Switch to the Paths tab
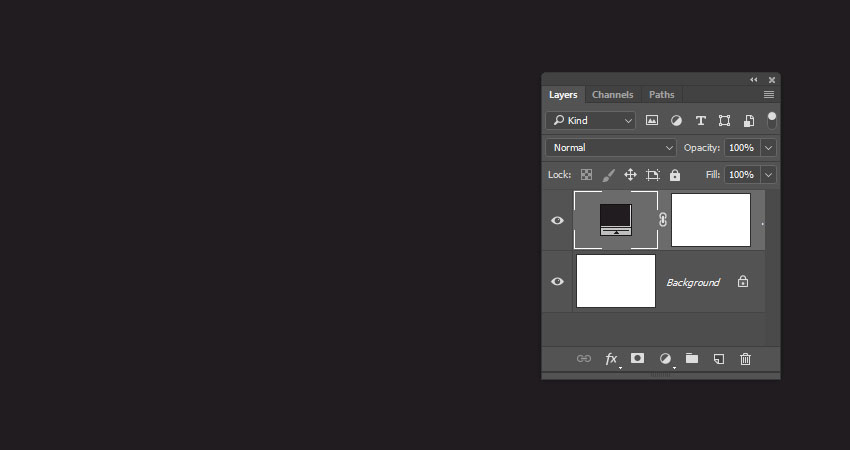This screenshot has height=450, width=850. [661, 95]
